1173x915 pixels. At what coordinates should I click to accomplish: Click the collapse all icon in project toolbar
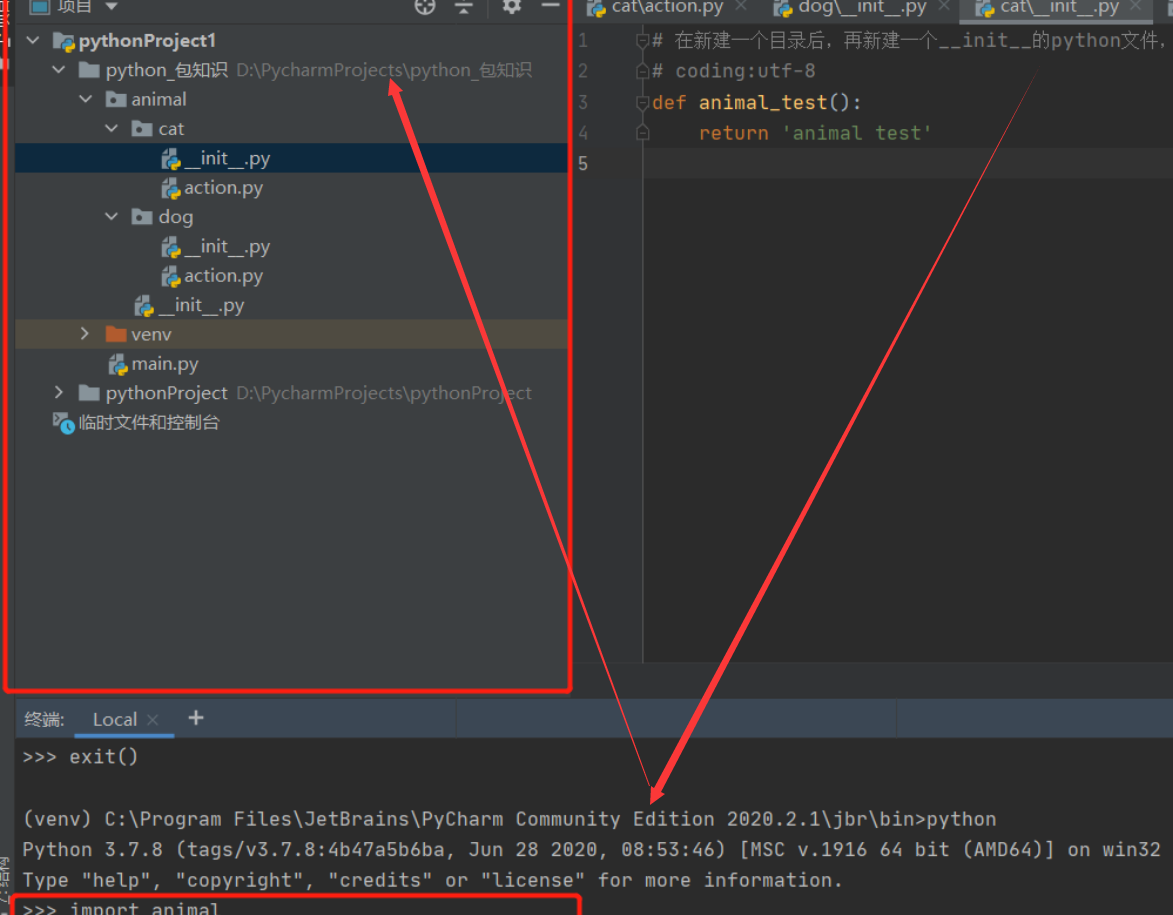click(464, 7)
